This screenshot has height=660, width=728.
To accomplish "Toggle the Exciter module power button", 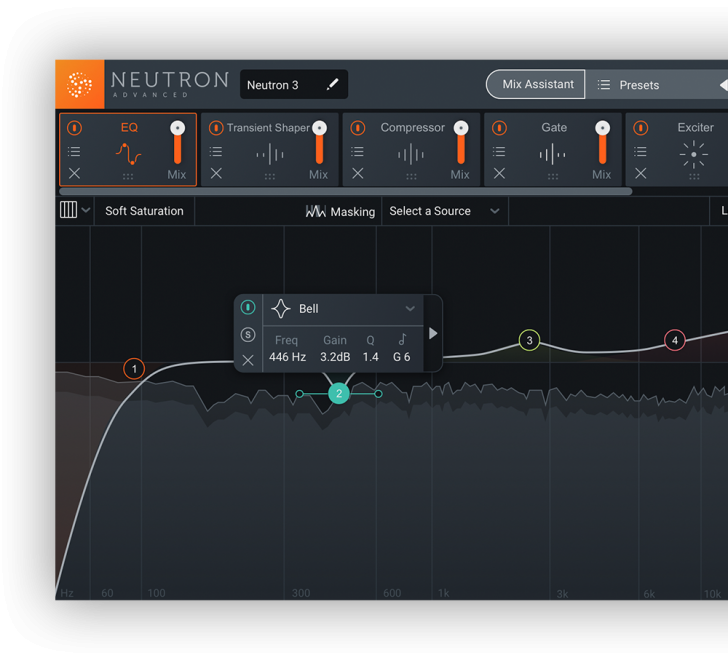I will 641,128.
